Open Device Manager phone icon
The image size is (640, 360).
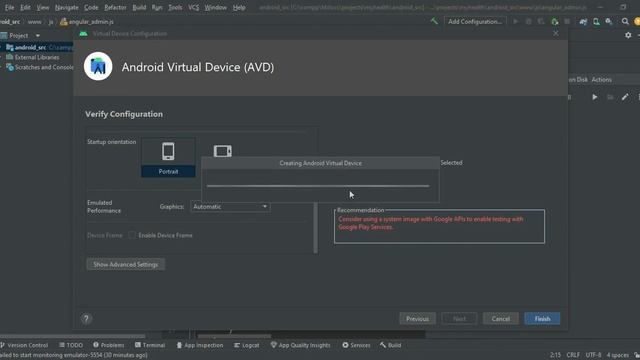596,22
